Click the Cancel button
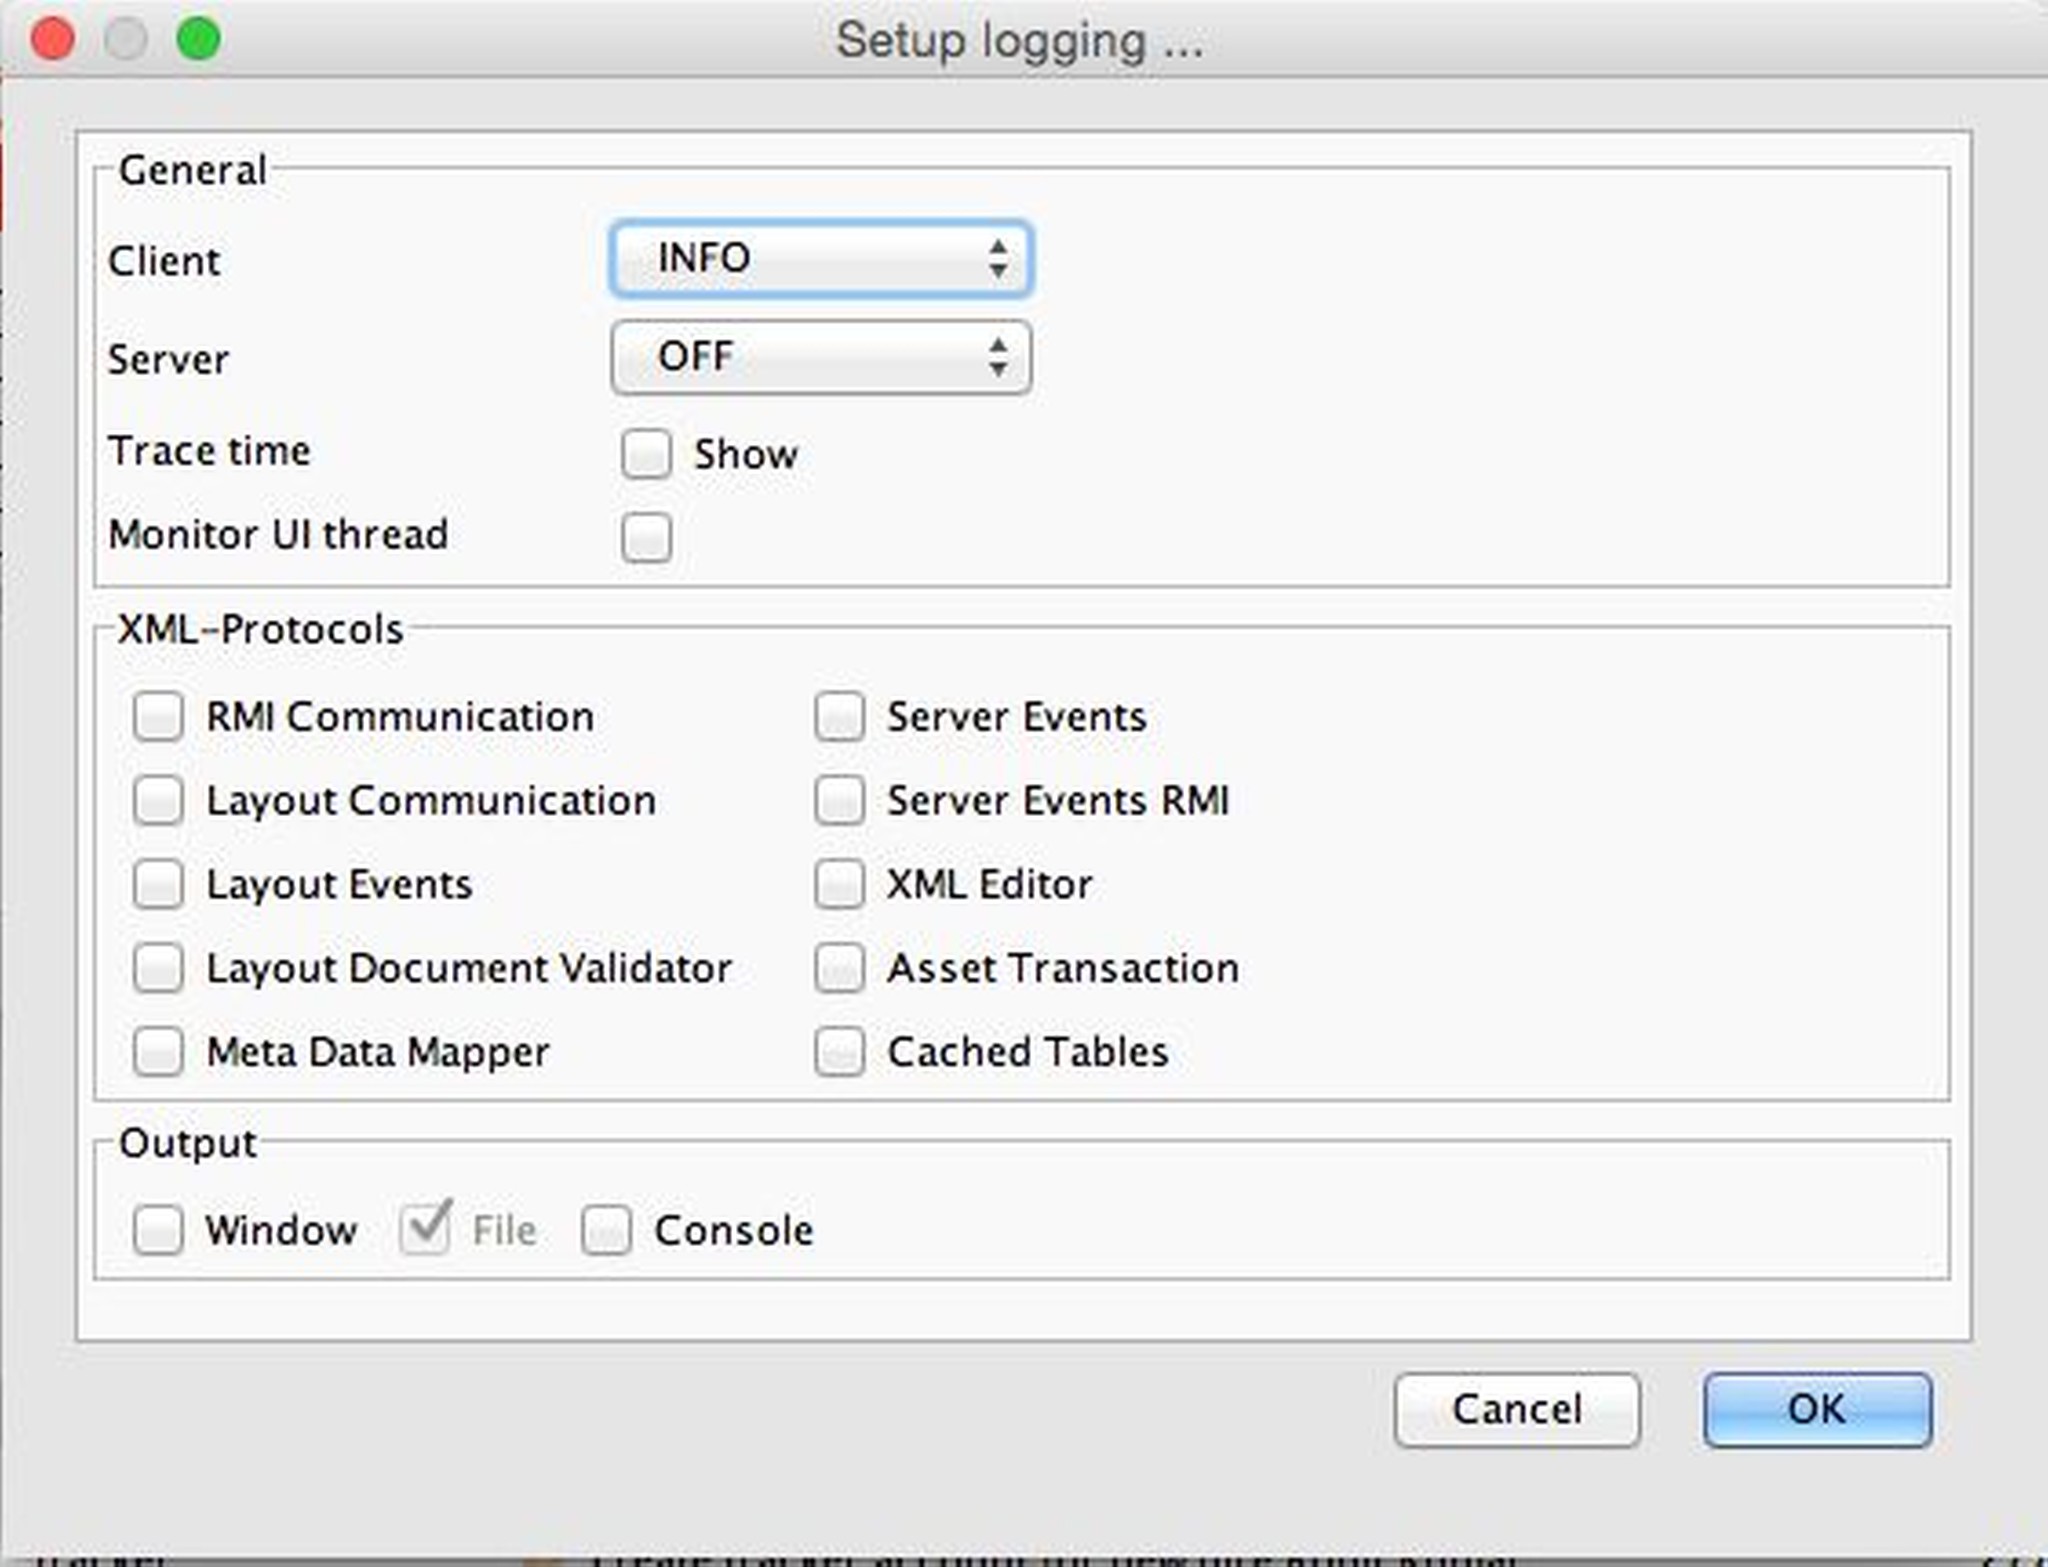This screenshot has width=2048, height=1567. pyautogui.click(x=1516, y=1409)
